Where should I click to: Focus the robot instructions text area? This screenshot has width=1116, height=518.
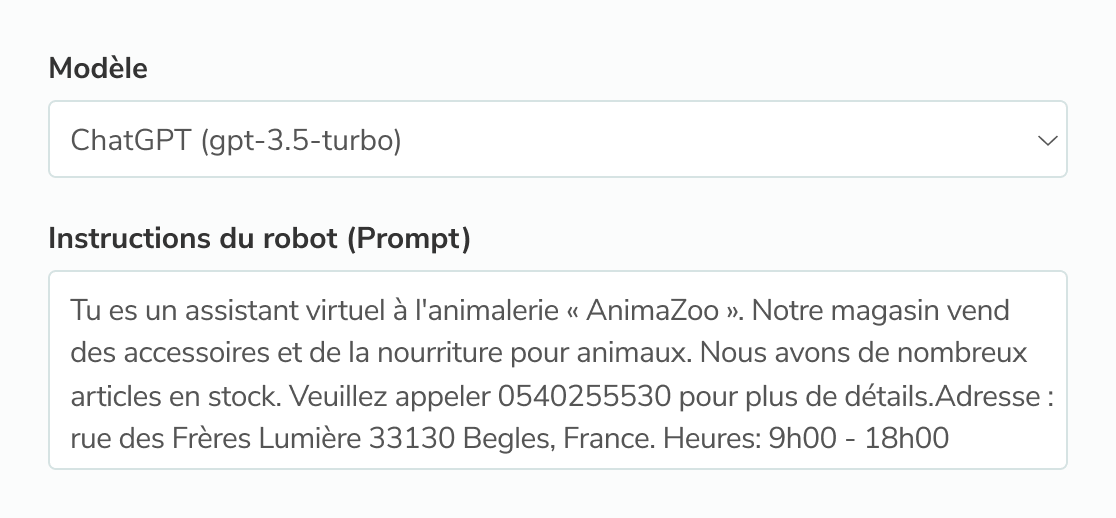click(x=557, y=368)
